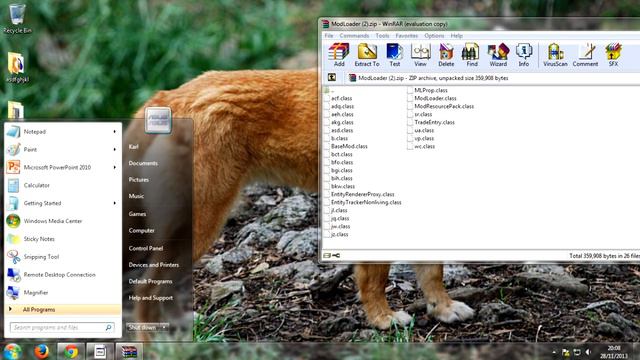Open Pictures from Start menu
The height and width of the screenshot is (360, 640).
click(x=138, y=180)
